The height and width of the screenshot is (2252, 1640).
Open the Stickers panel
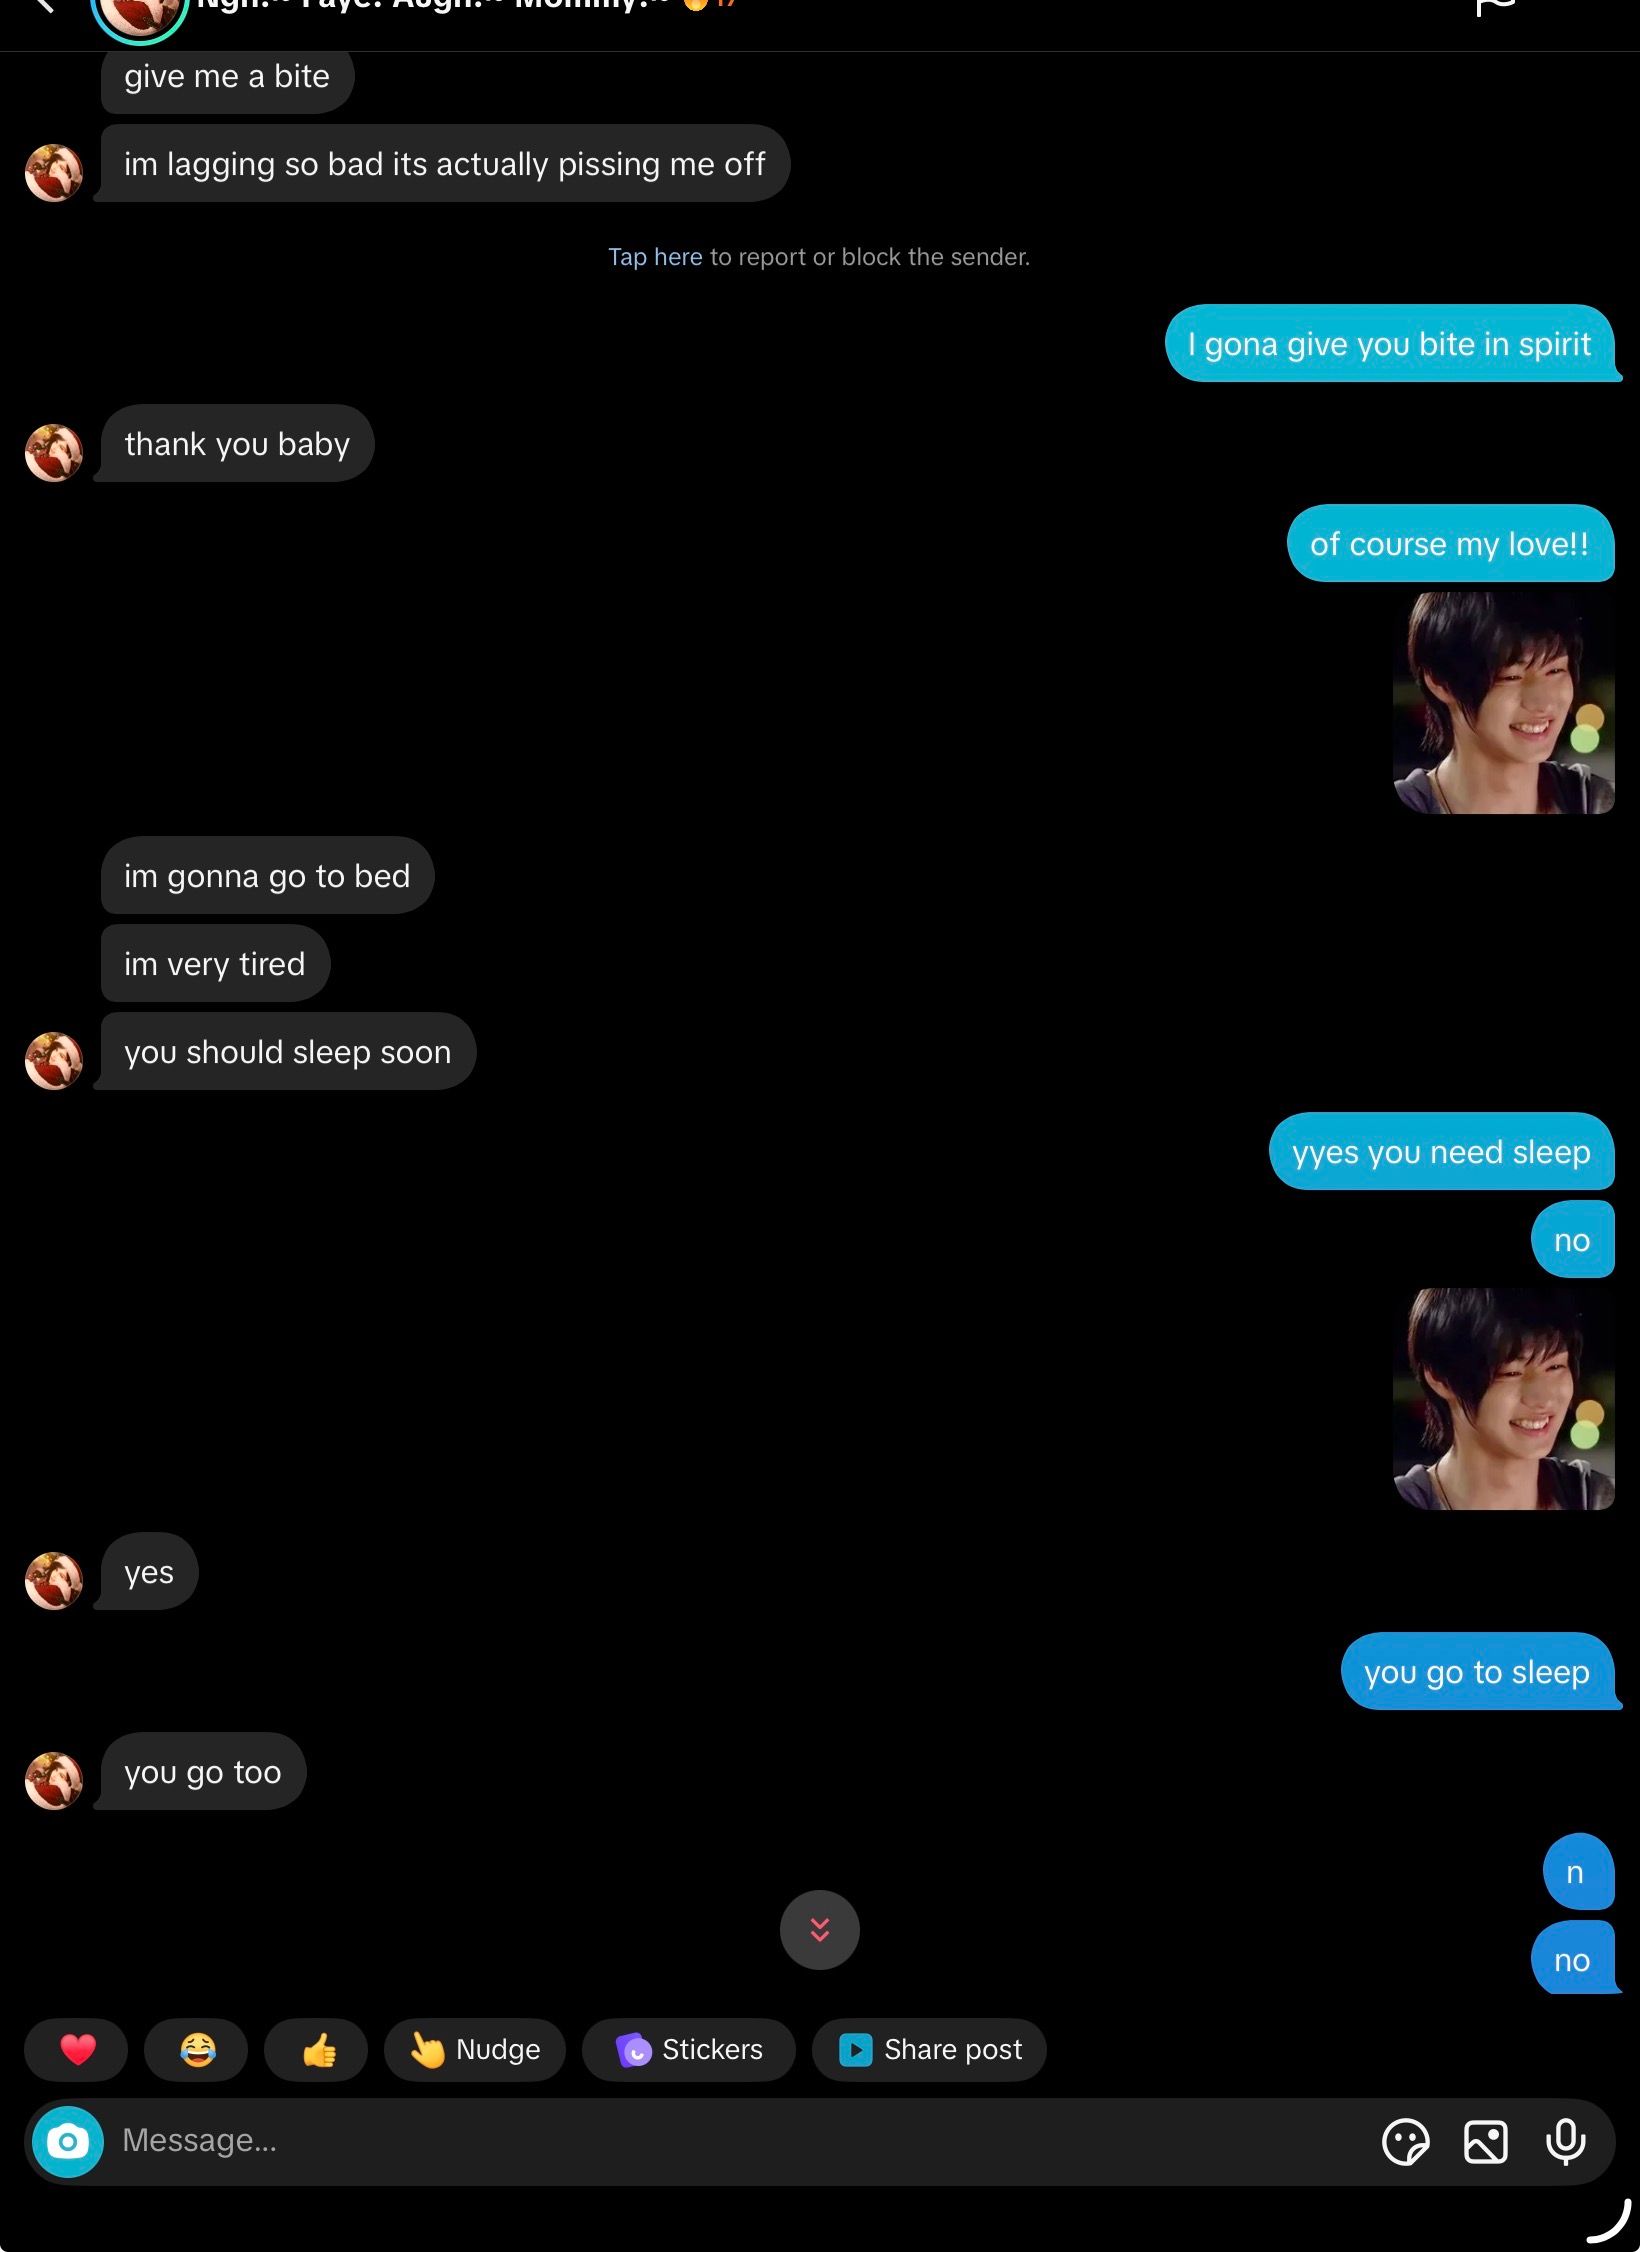689,2049
